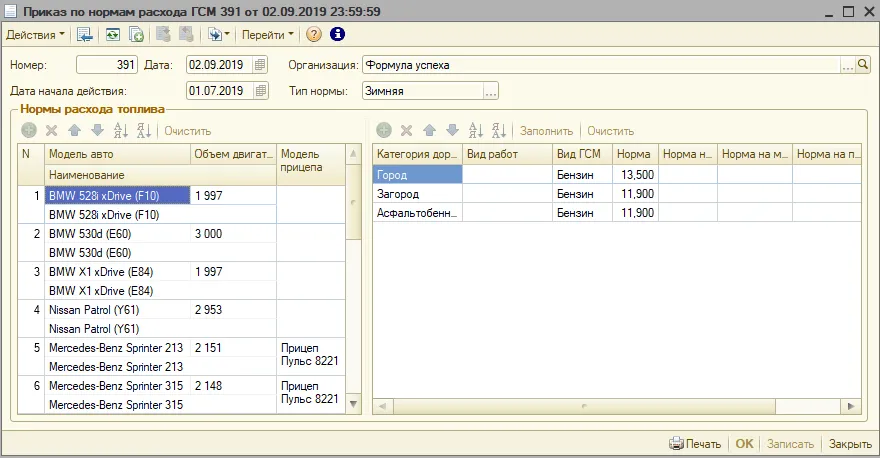Open the Перейти menu
The width and height of the screenshot is (880, 458).
268,35
